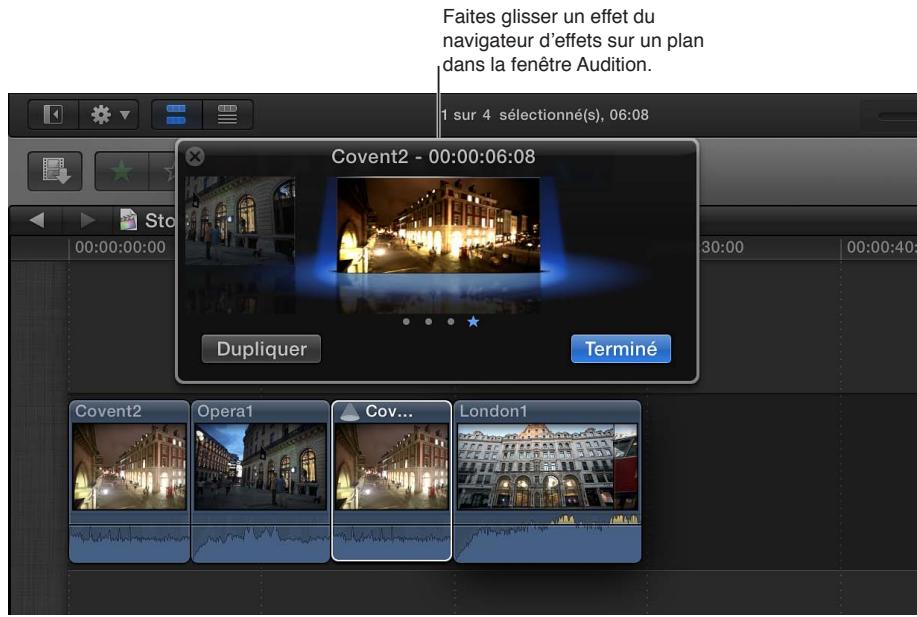Image resolution: width=917 pixels, height=617 pixels.
Task: Click the project document icon
Action: 128,220
